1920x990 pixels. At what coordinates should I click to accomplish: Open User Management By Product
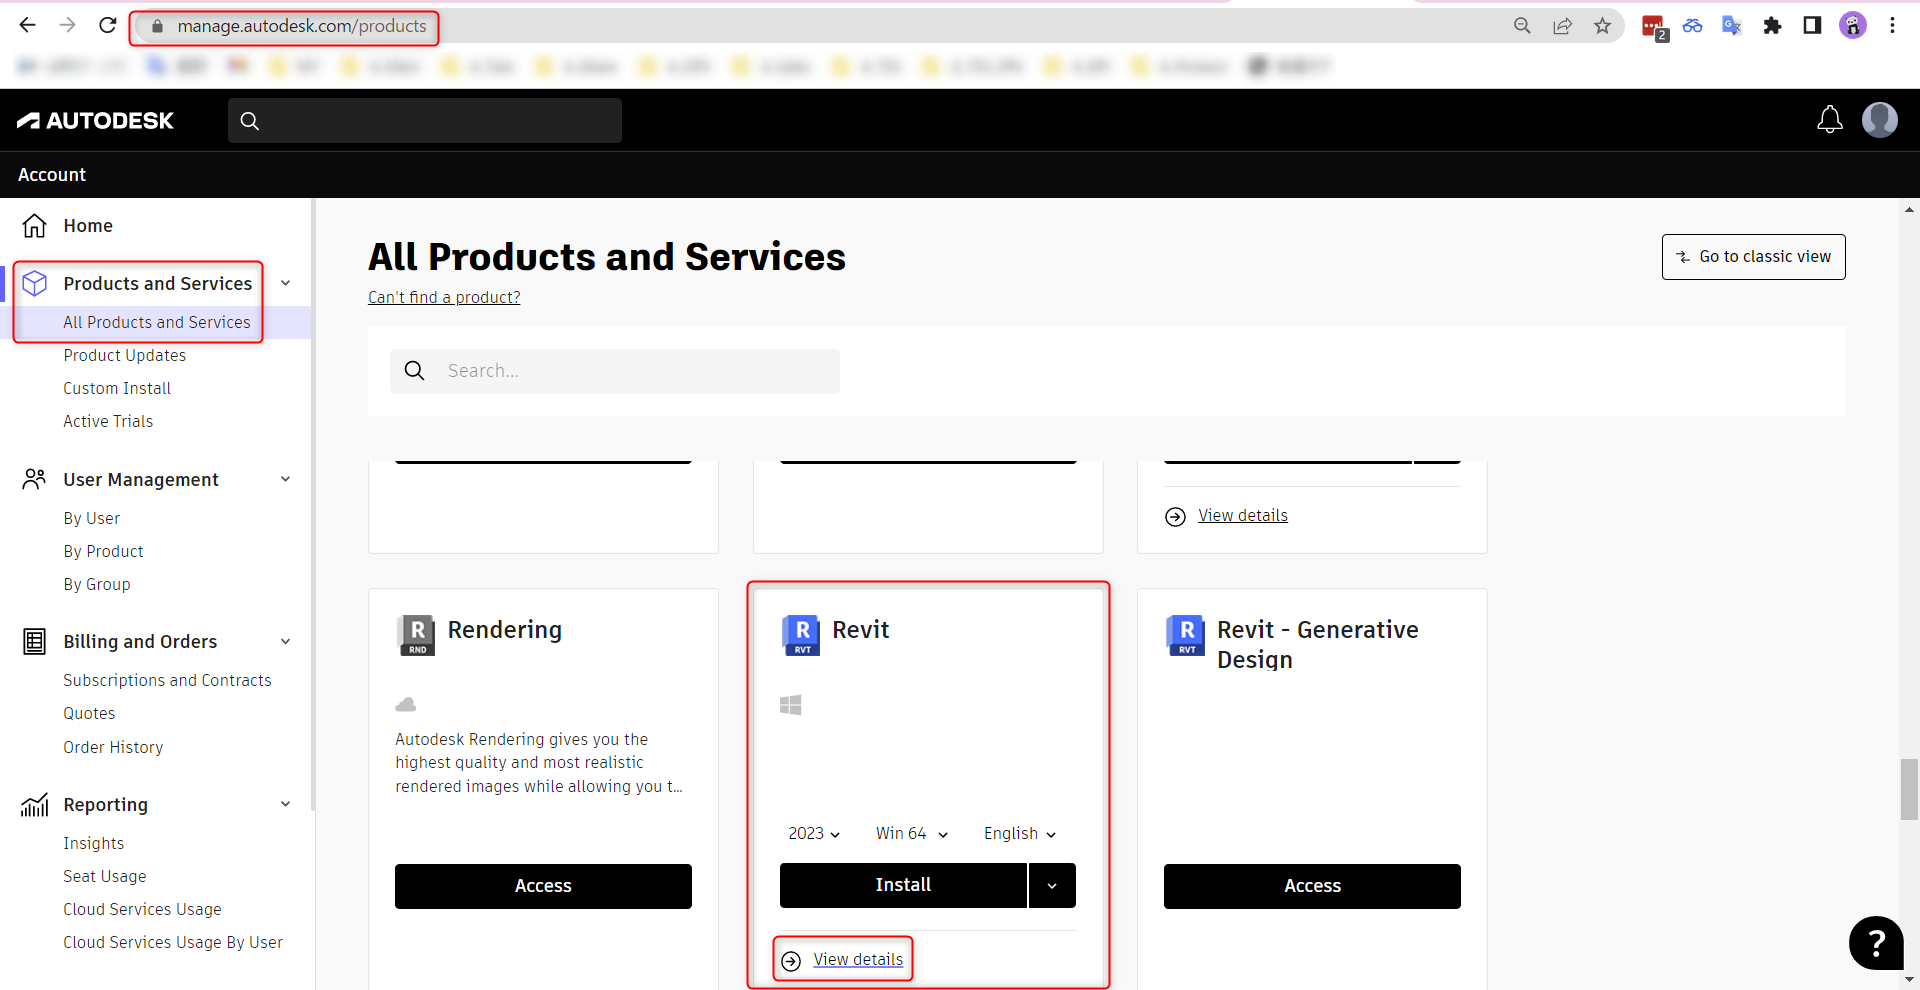(x=104, y=551)
